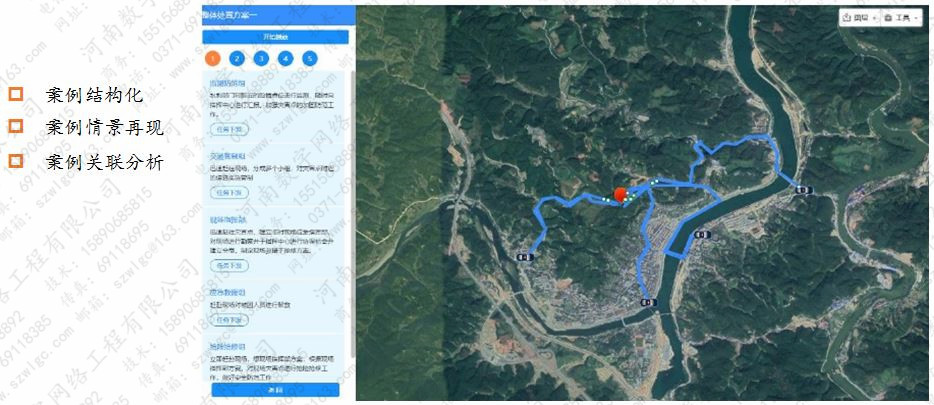This screenshot has height=405, width=934.
Task: Click the blue start deduction button
Action: click(x=275, y=37)
